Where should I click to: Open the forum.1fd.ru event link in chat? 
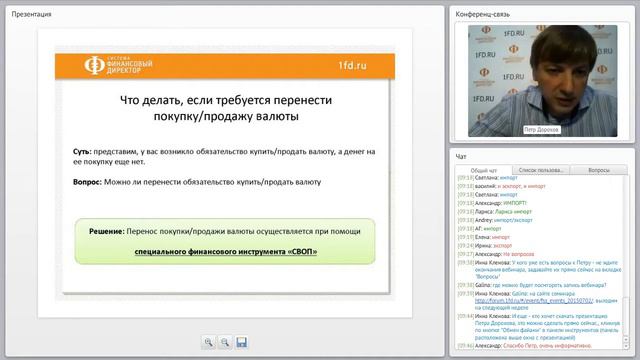click(533, 301)
